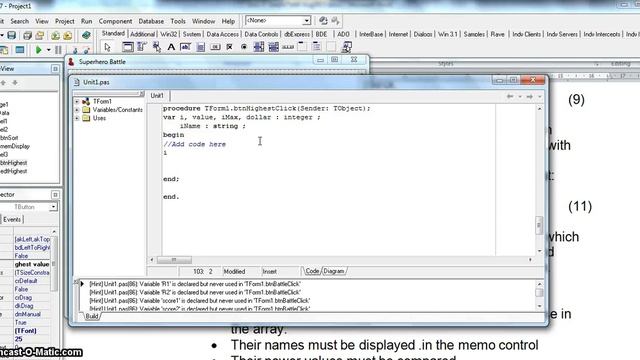Switch to Data Controls palette tab
640x360 pixels.
coord(261,34)
